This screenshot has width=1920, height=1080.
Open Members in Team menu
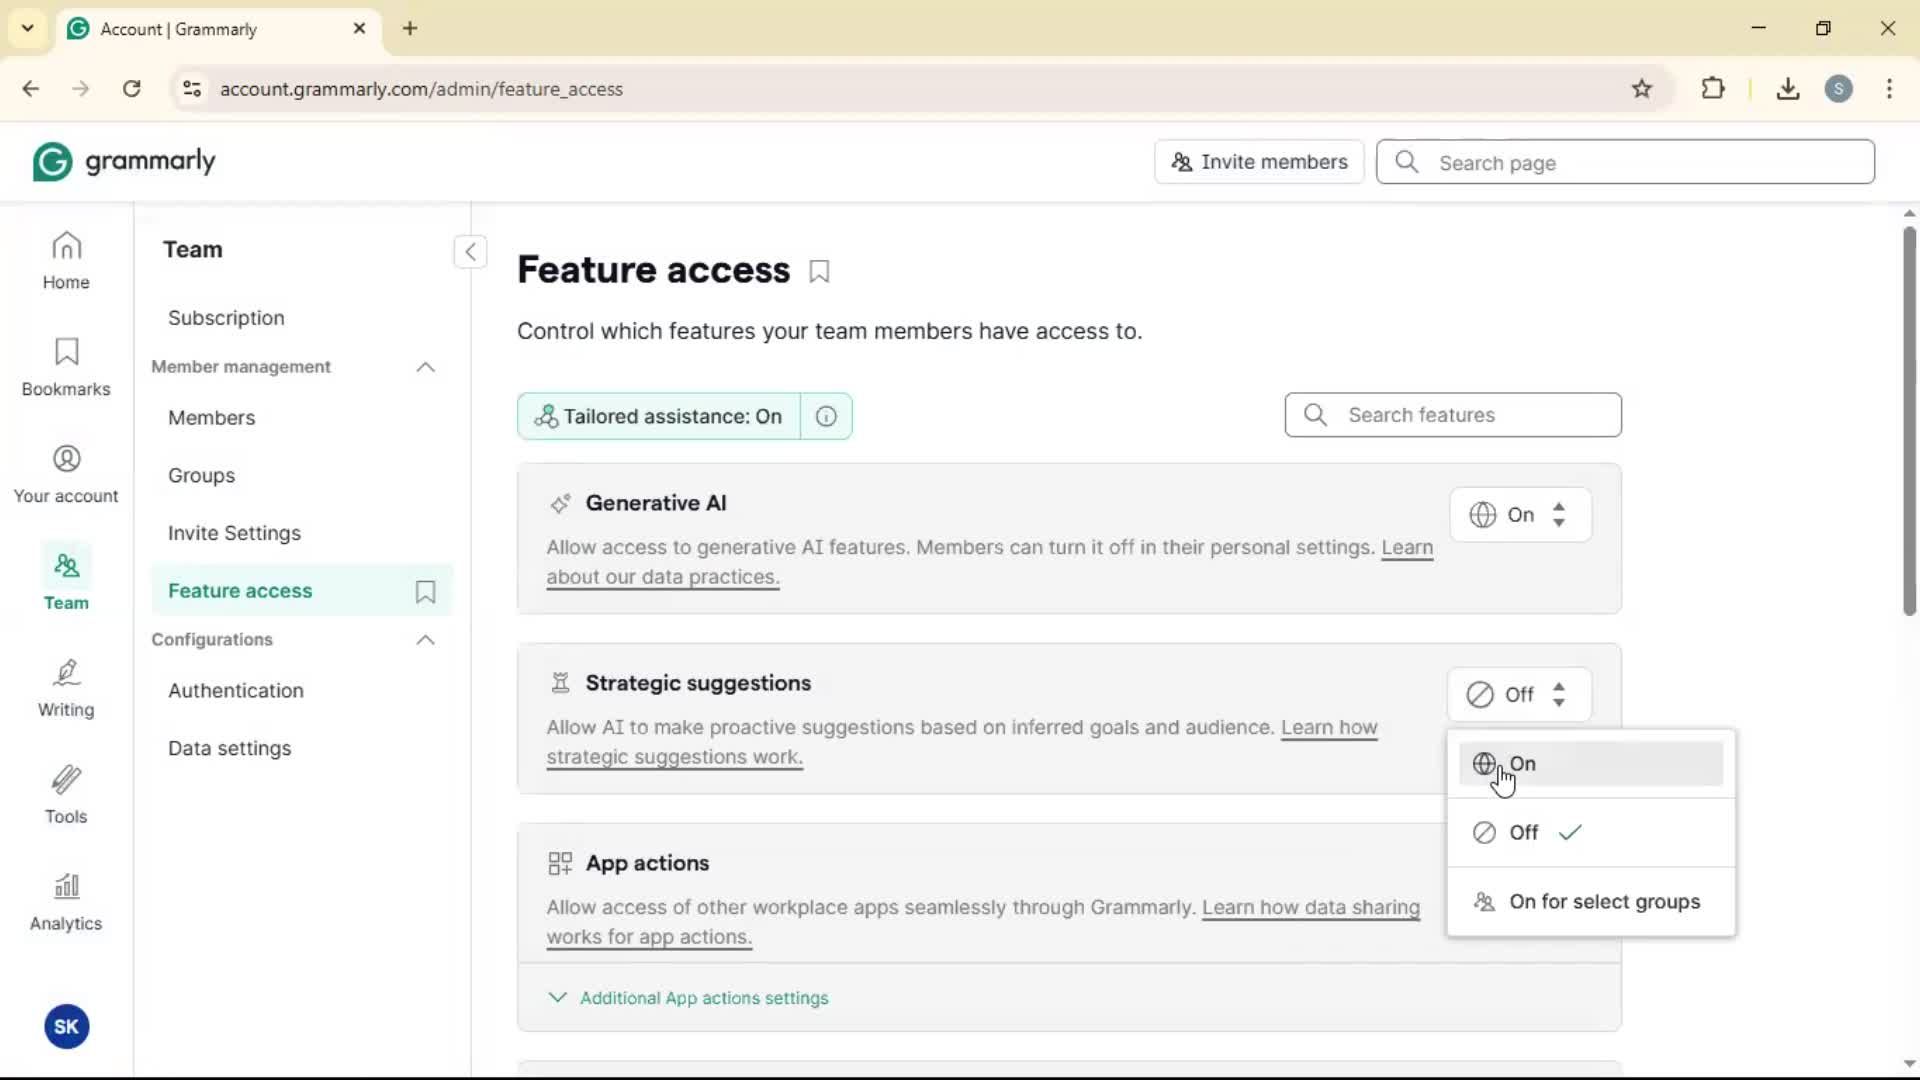(x=211, y=418)
